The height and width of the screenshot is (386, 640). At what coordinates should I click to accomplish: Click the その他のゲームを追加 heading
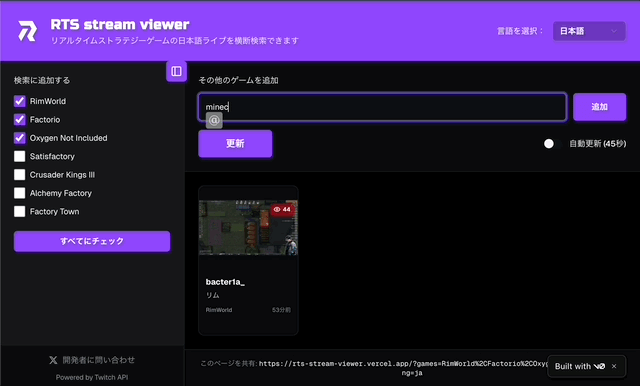click(x=238, y=80)
